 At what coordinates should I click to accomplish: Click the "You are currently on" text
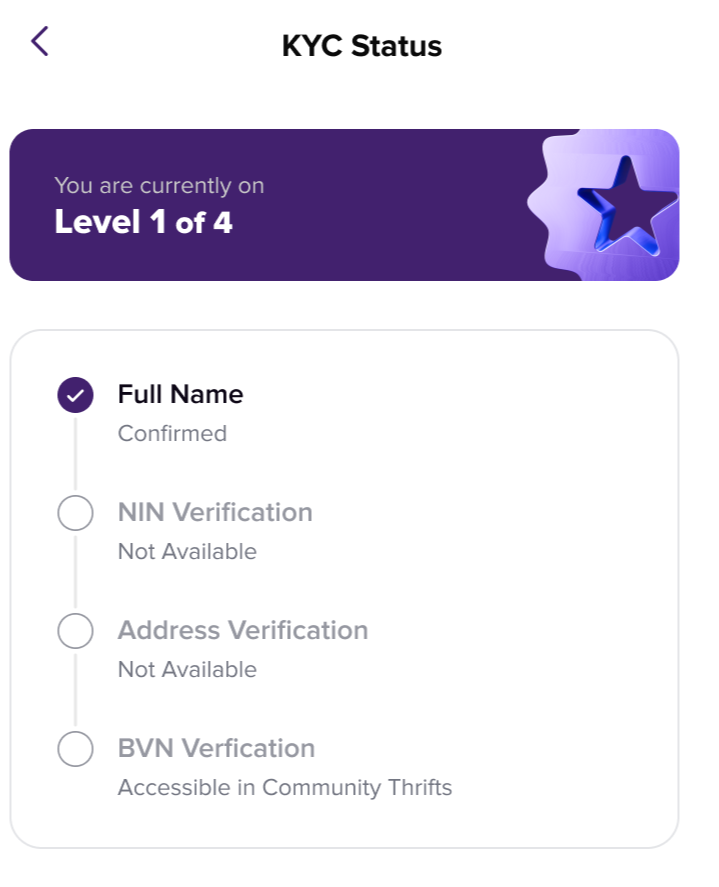click(x=159, y=186)
